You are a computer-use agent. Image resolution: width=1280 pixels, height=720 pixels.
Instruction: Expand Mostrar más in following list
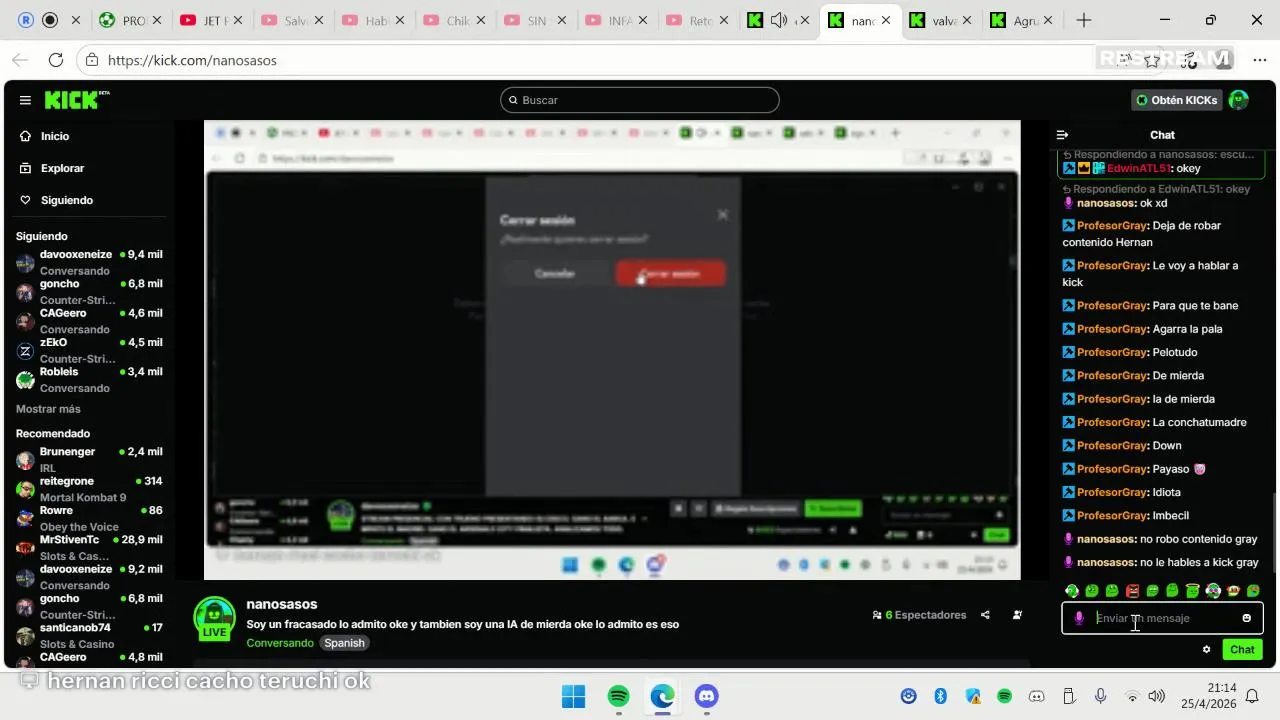[48, 409]
